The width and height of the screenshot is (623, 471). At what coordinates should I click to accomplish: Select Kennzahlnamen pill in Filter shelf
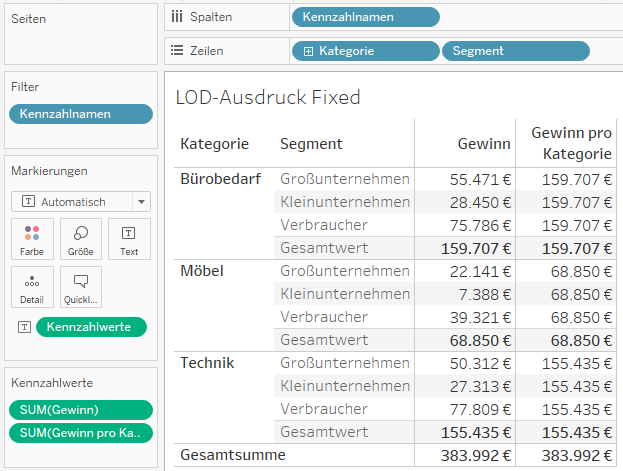click(81, 114)
